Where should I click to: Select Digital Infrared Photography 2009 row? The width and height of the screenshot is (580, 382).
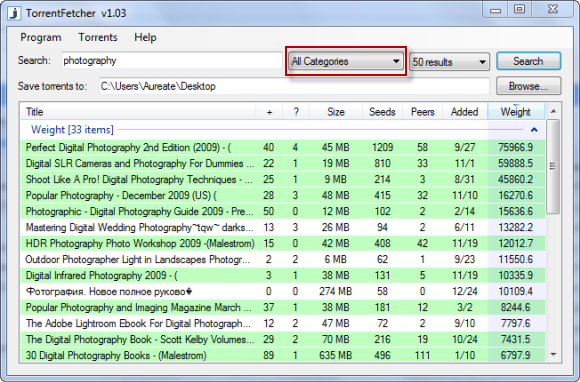click(x=283, y=275)
